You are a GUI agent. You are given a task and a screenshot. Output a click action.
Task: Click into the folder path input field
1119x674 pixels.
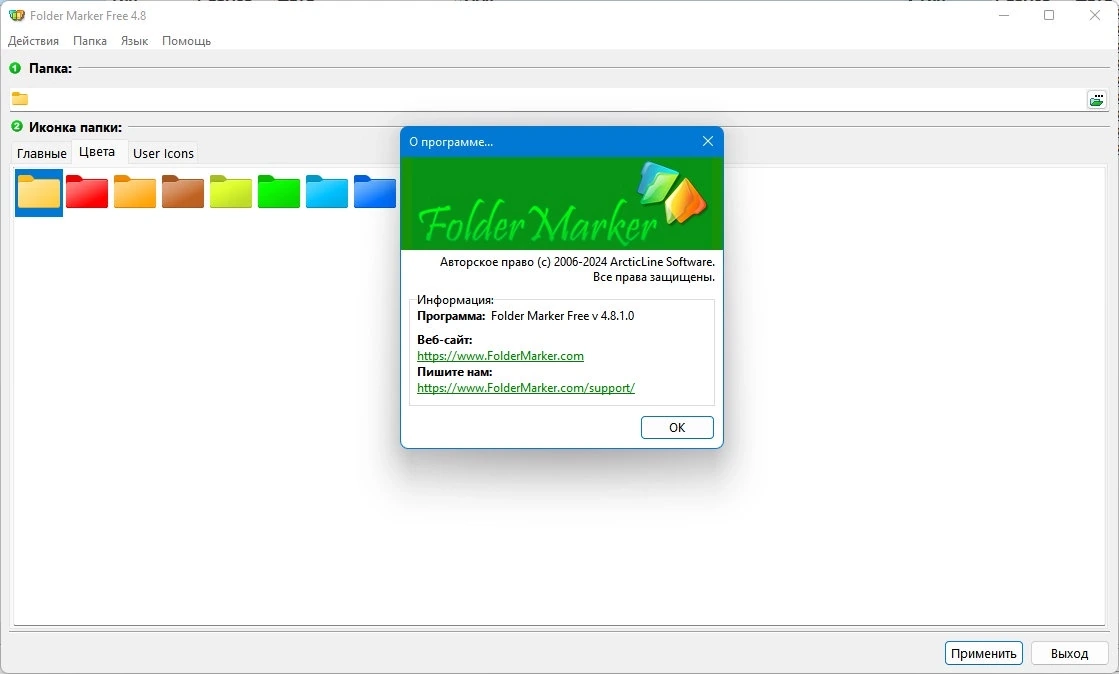[x=557, y=99]
